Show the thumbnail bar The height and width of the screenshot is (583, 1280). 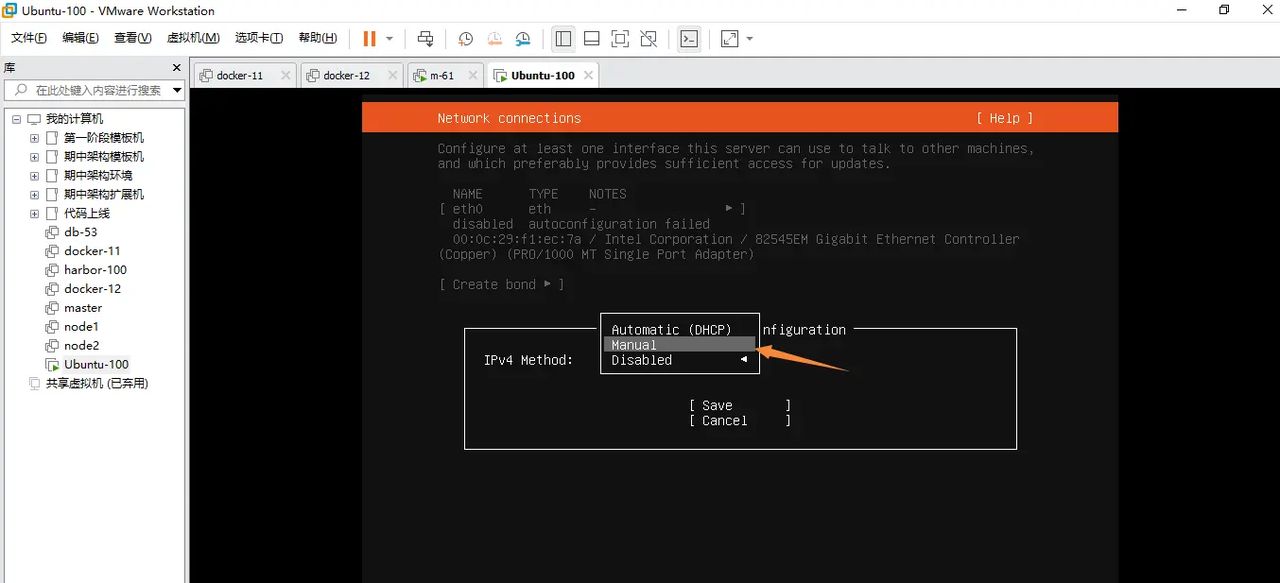coord(591,38)
